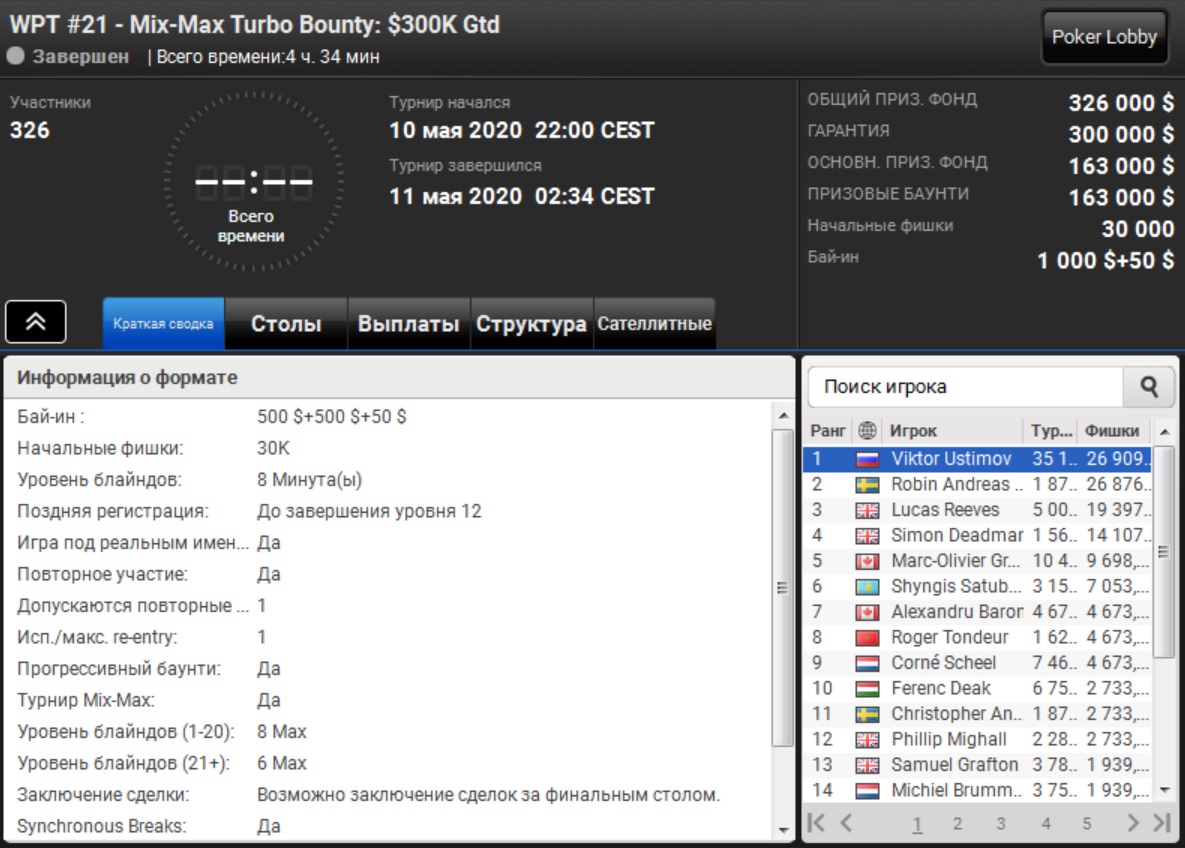This screenshot has width=1185, height=848.
Task: Select the Краткая сводка tab
Action: (163, 324)
